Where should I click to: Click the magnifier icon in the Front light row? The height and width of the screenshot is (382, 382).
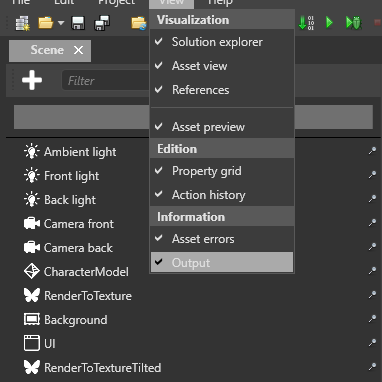pyautogui.click(x=372, y=175)
